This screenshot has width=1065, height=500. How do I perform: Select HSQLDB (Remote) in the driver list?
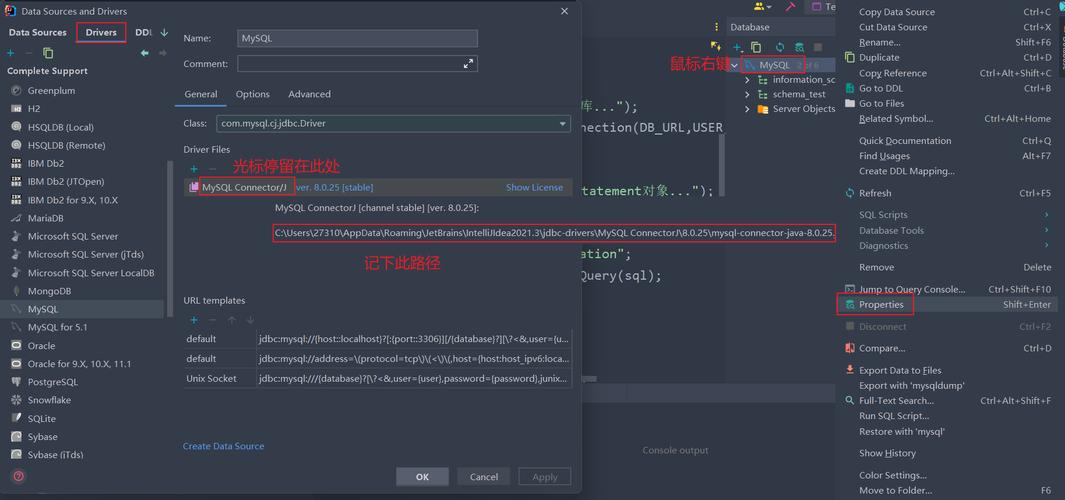tap(67, 145)
